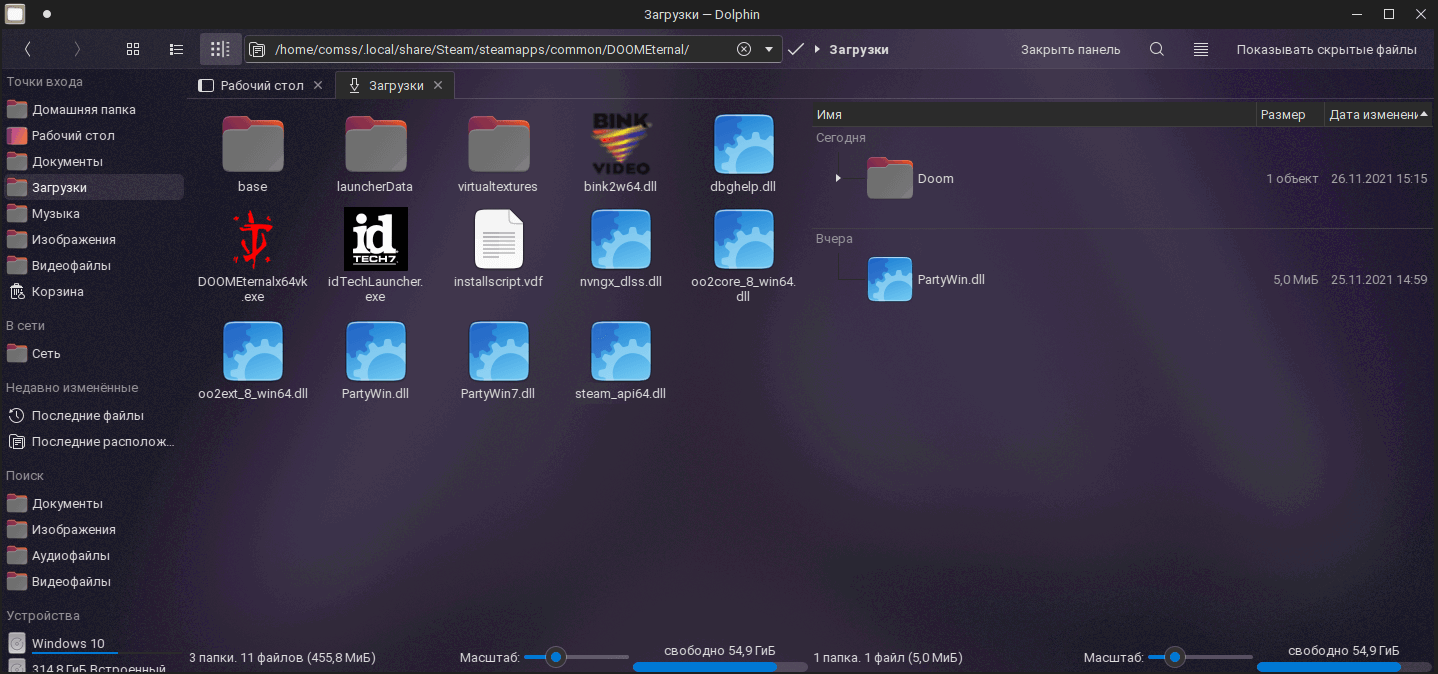Select steam_api64.dll file

coord(621,362)
